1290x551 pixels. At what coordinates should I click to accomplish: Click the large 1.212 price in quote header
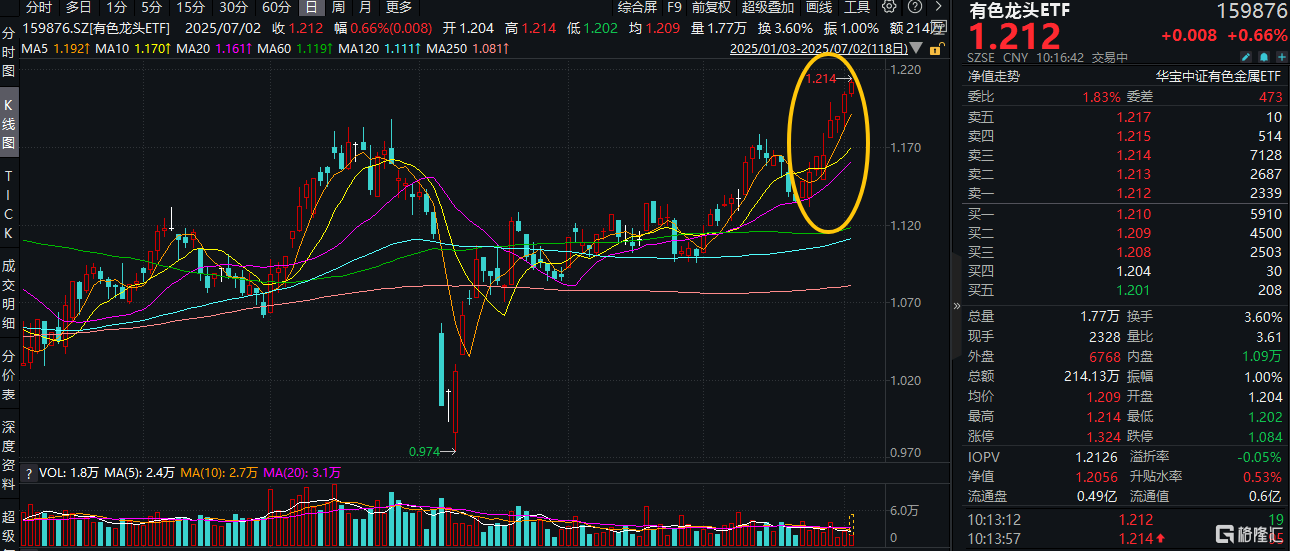point(1013,38)
